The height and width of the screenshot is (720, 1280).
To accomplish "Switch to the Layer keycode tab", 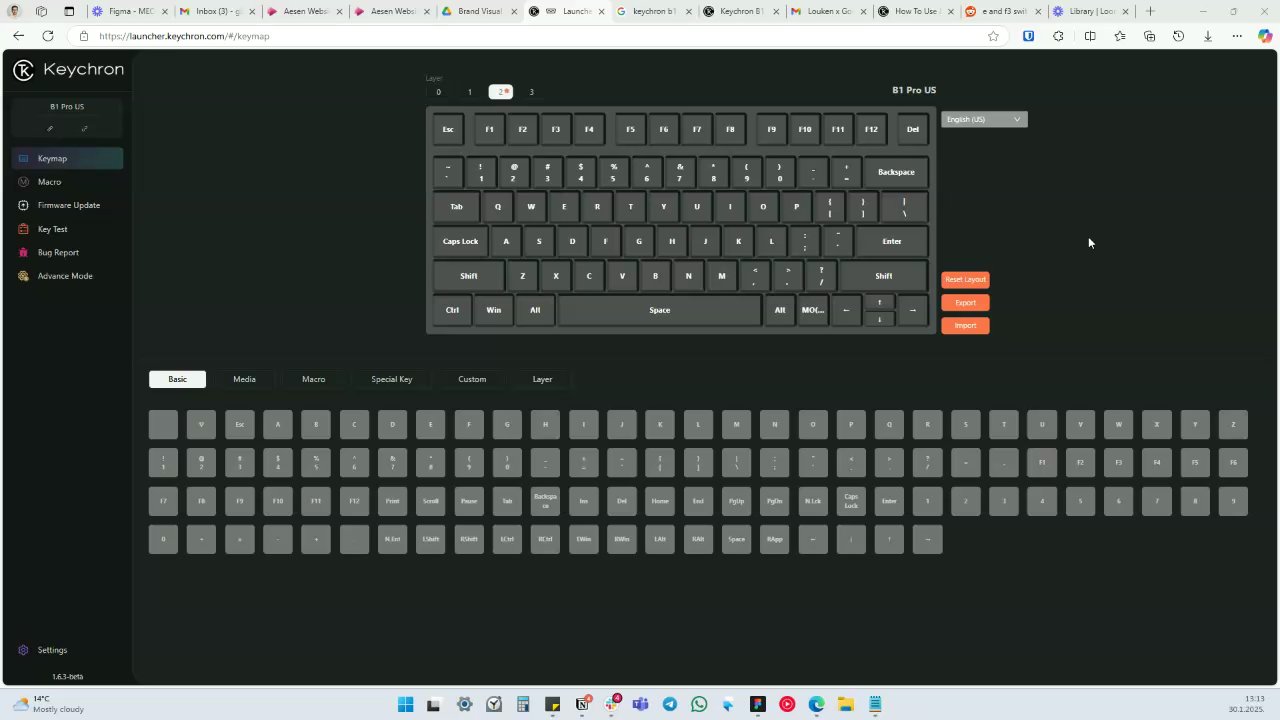I will [542, 379].
